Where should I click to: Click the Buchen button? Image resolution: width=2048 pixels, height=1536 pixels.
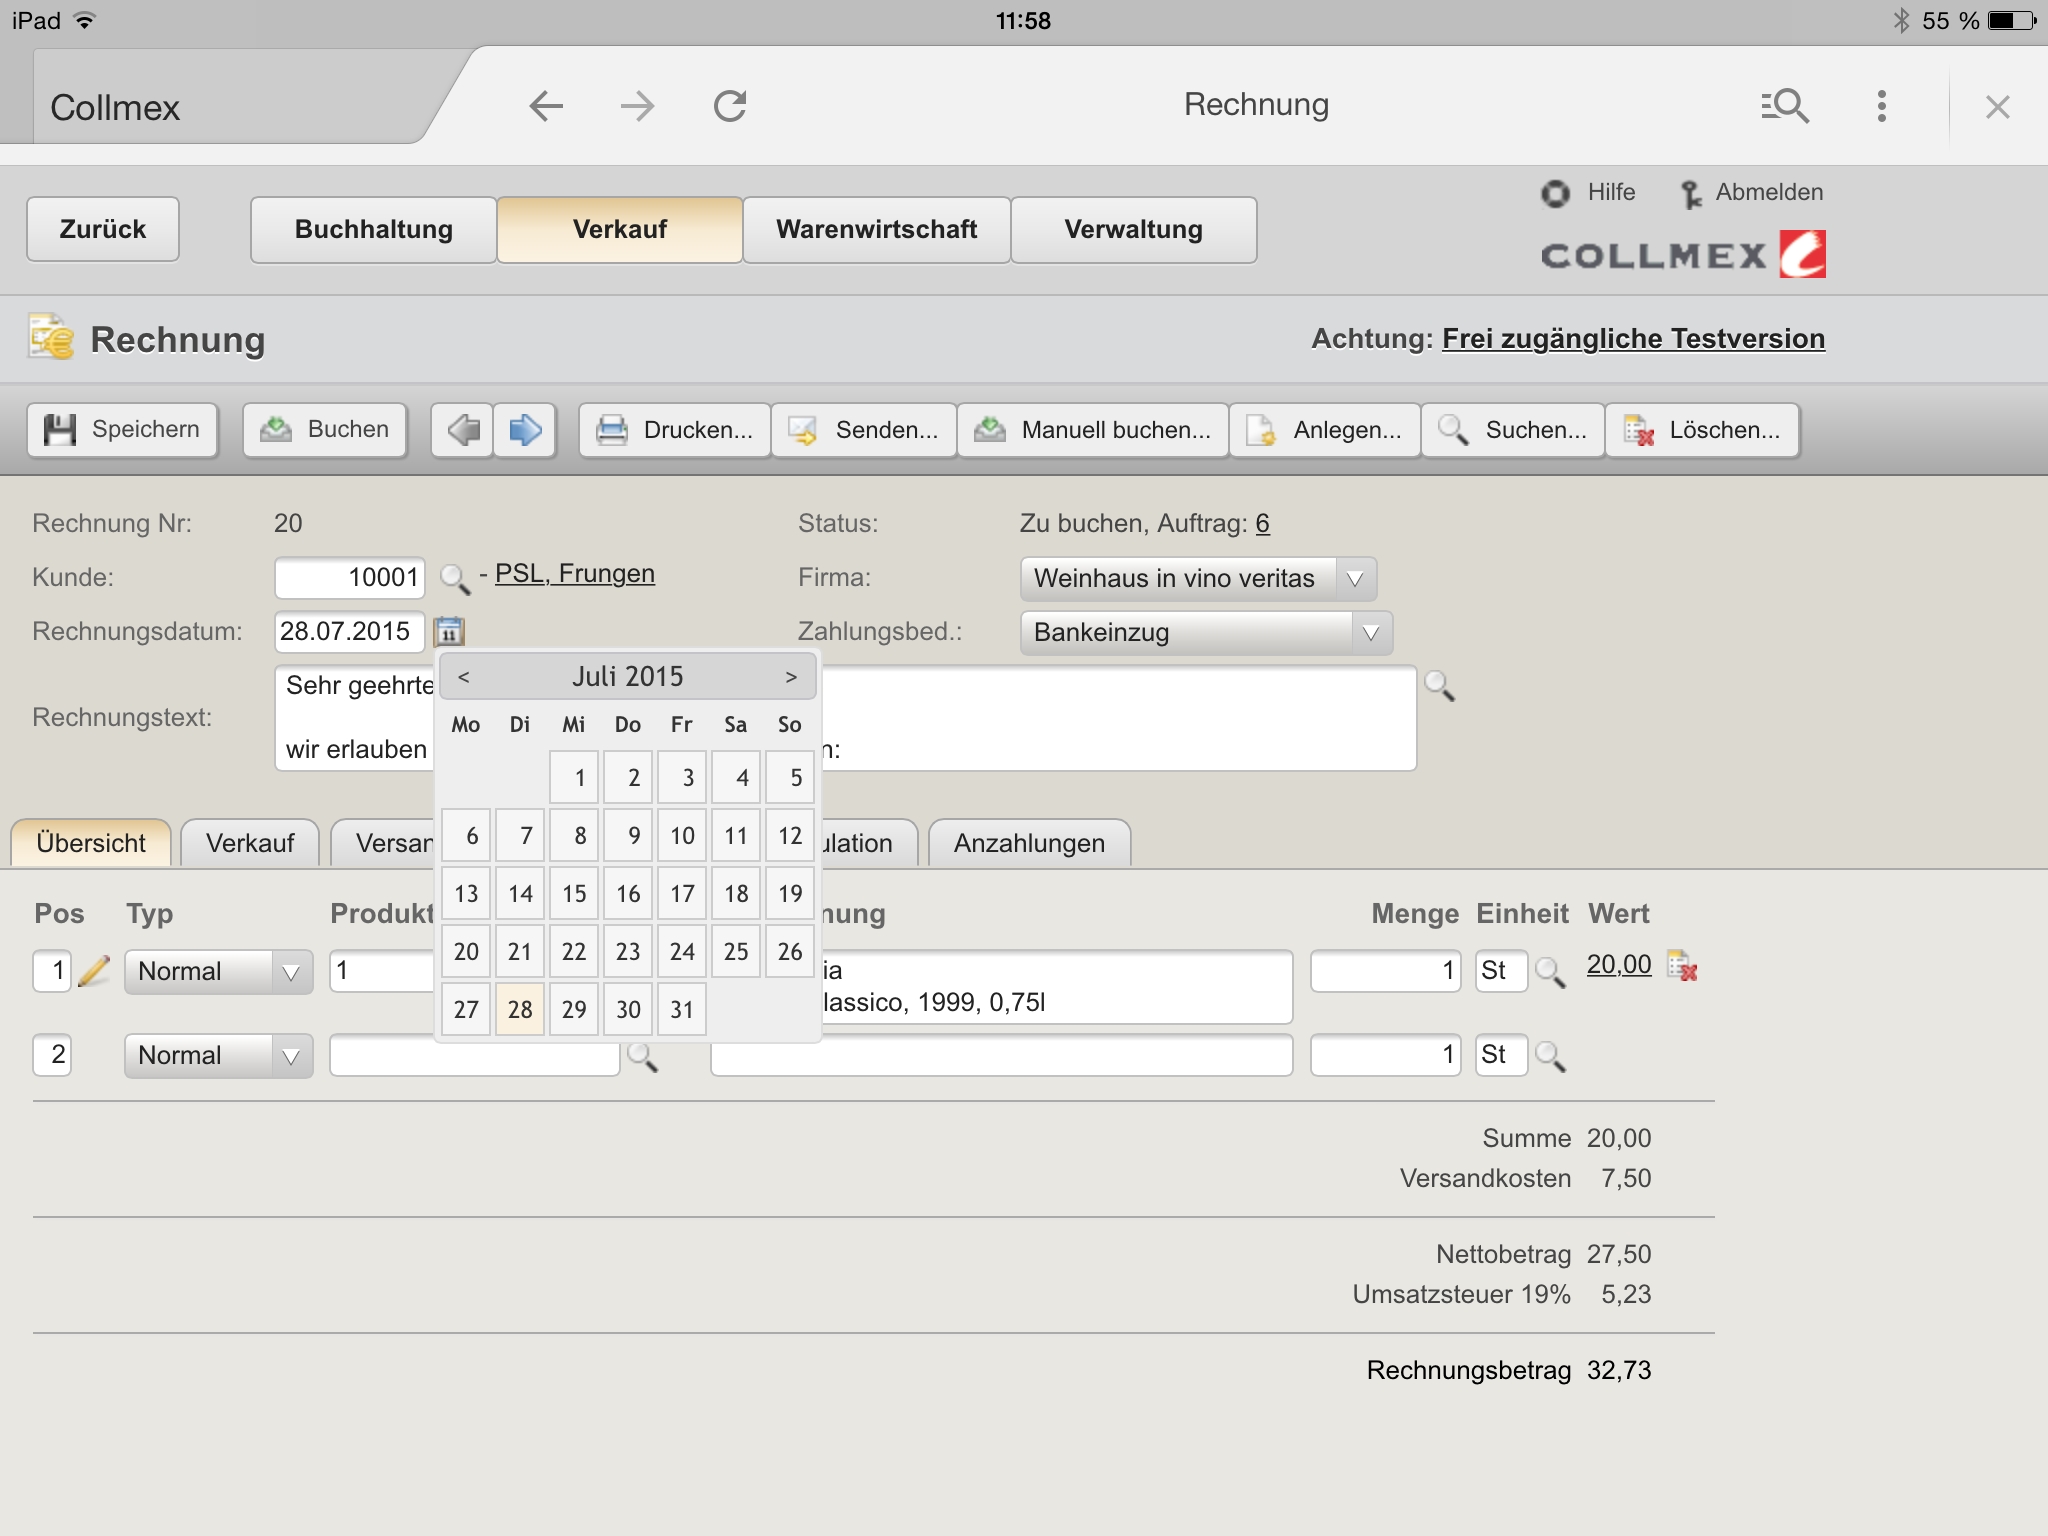325,430
